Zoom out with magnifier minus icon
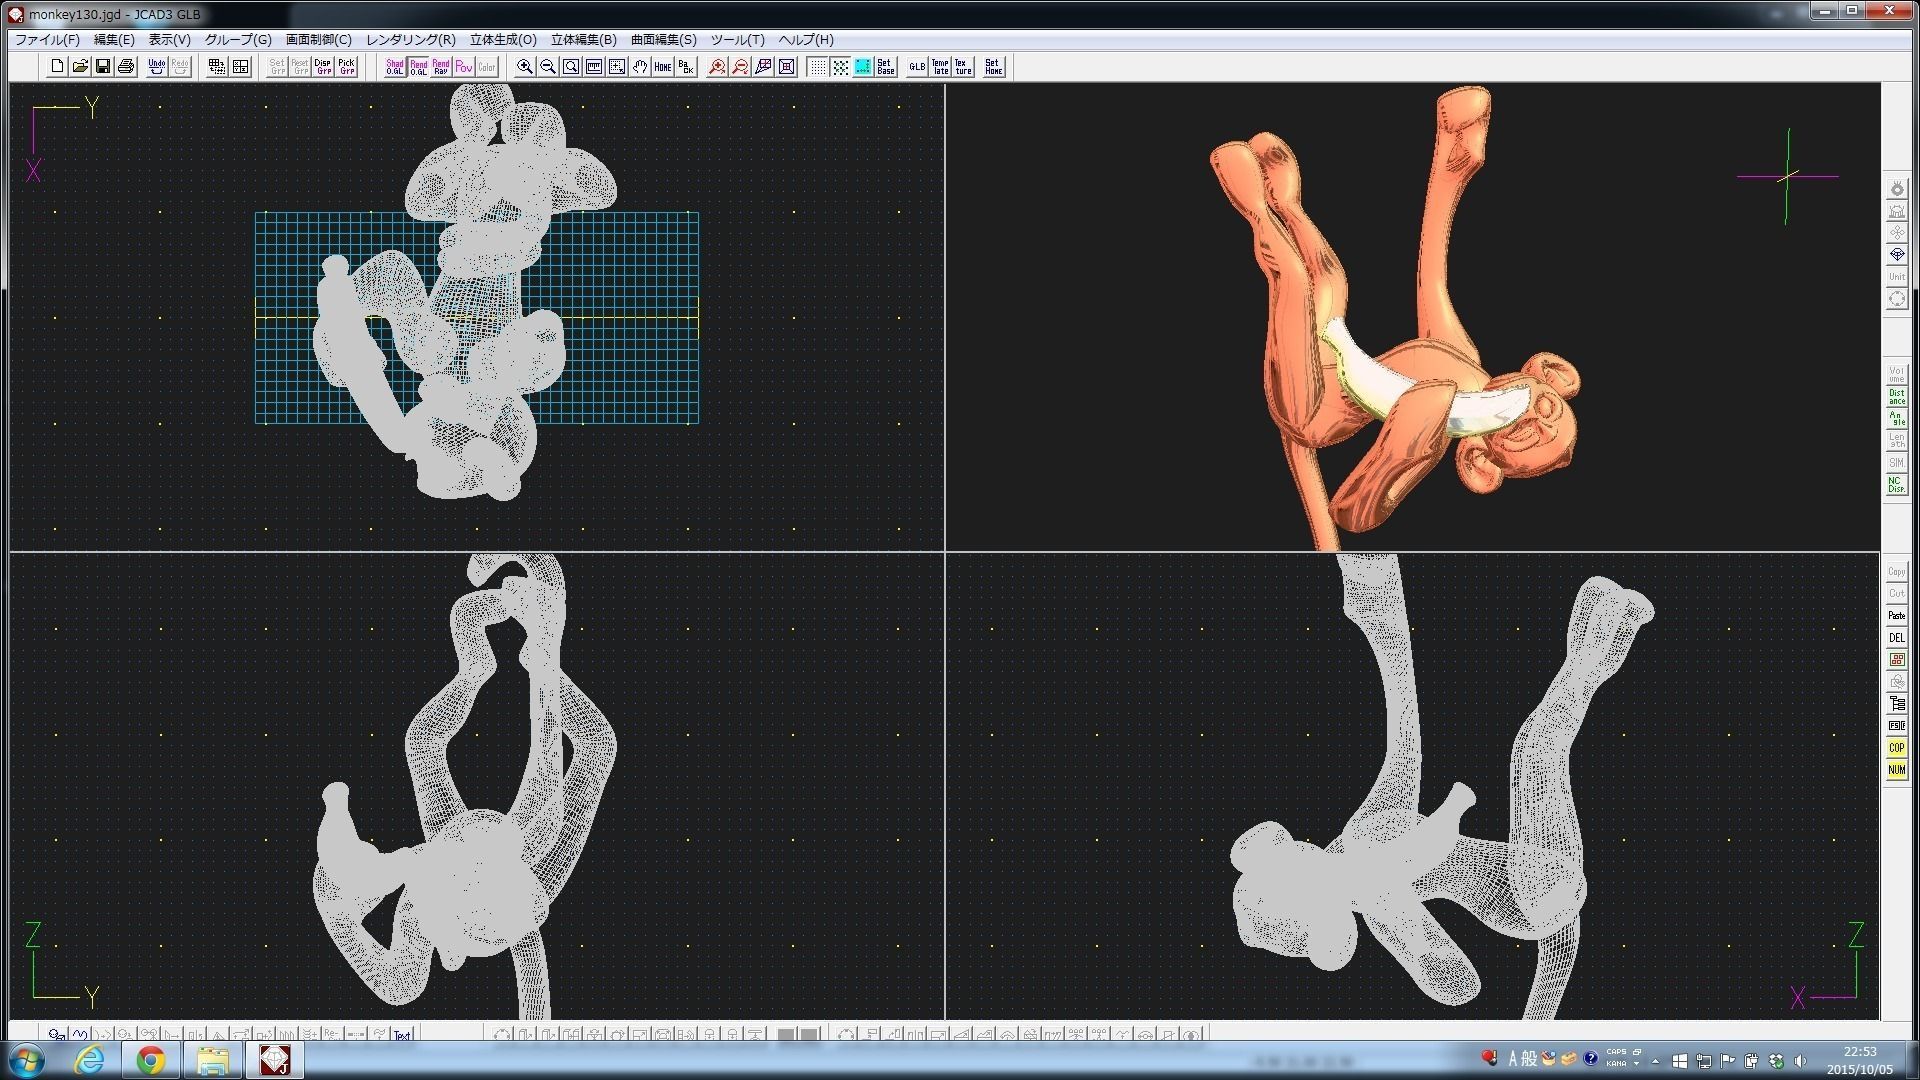 (x=548, y=67)
